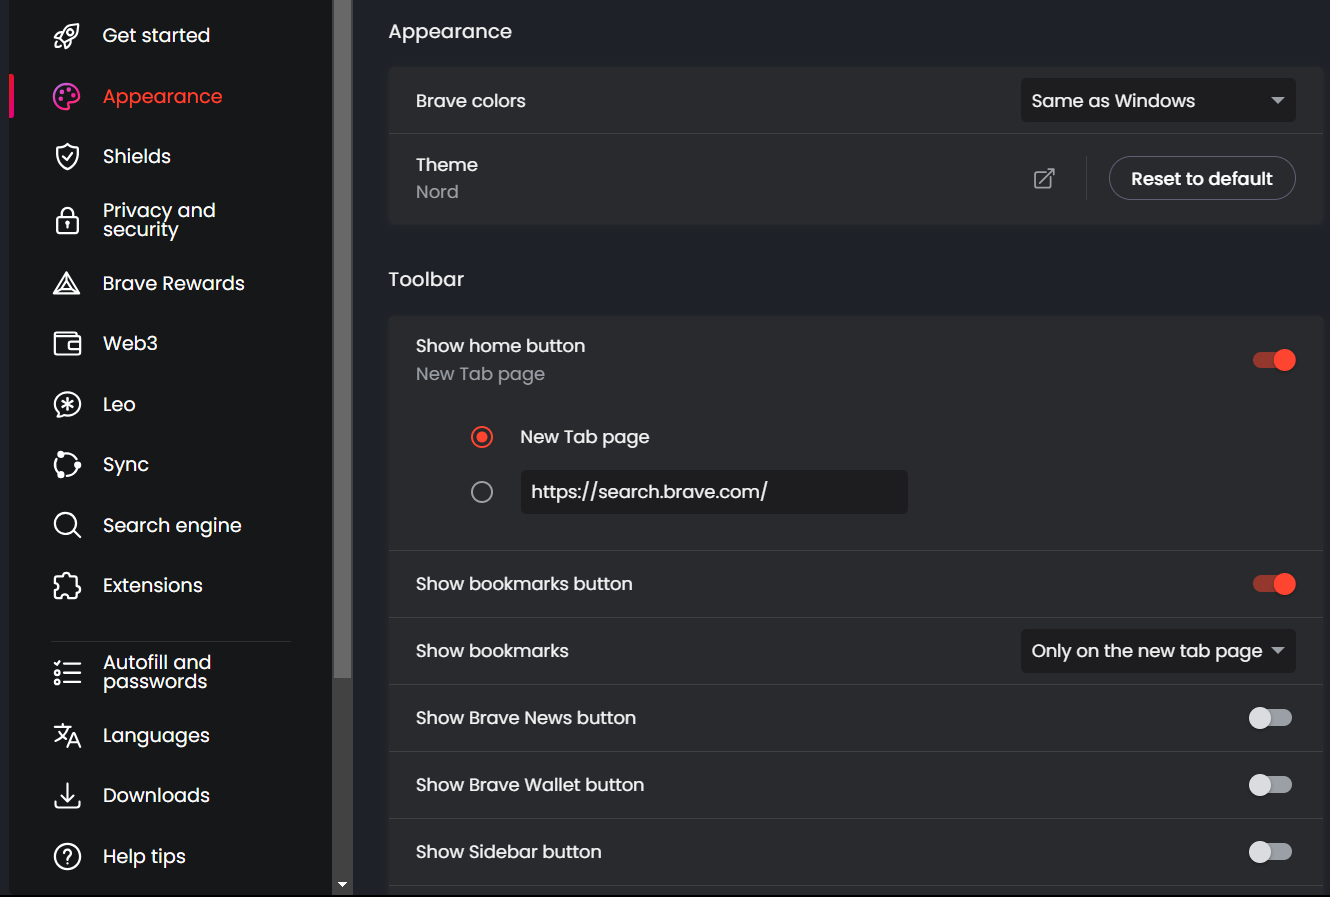Open Shields settings via shield icon
This screenshot has height=897, width=1330.
[67, 157]
